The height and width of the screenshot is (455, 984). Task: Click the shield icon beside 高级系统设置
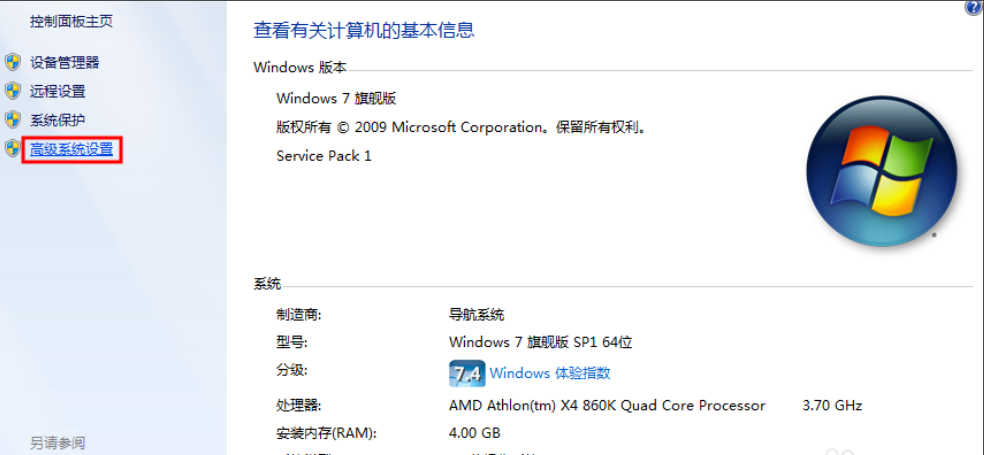tap(13, 150)
